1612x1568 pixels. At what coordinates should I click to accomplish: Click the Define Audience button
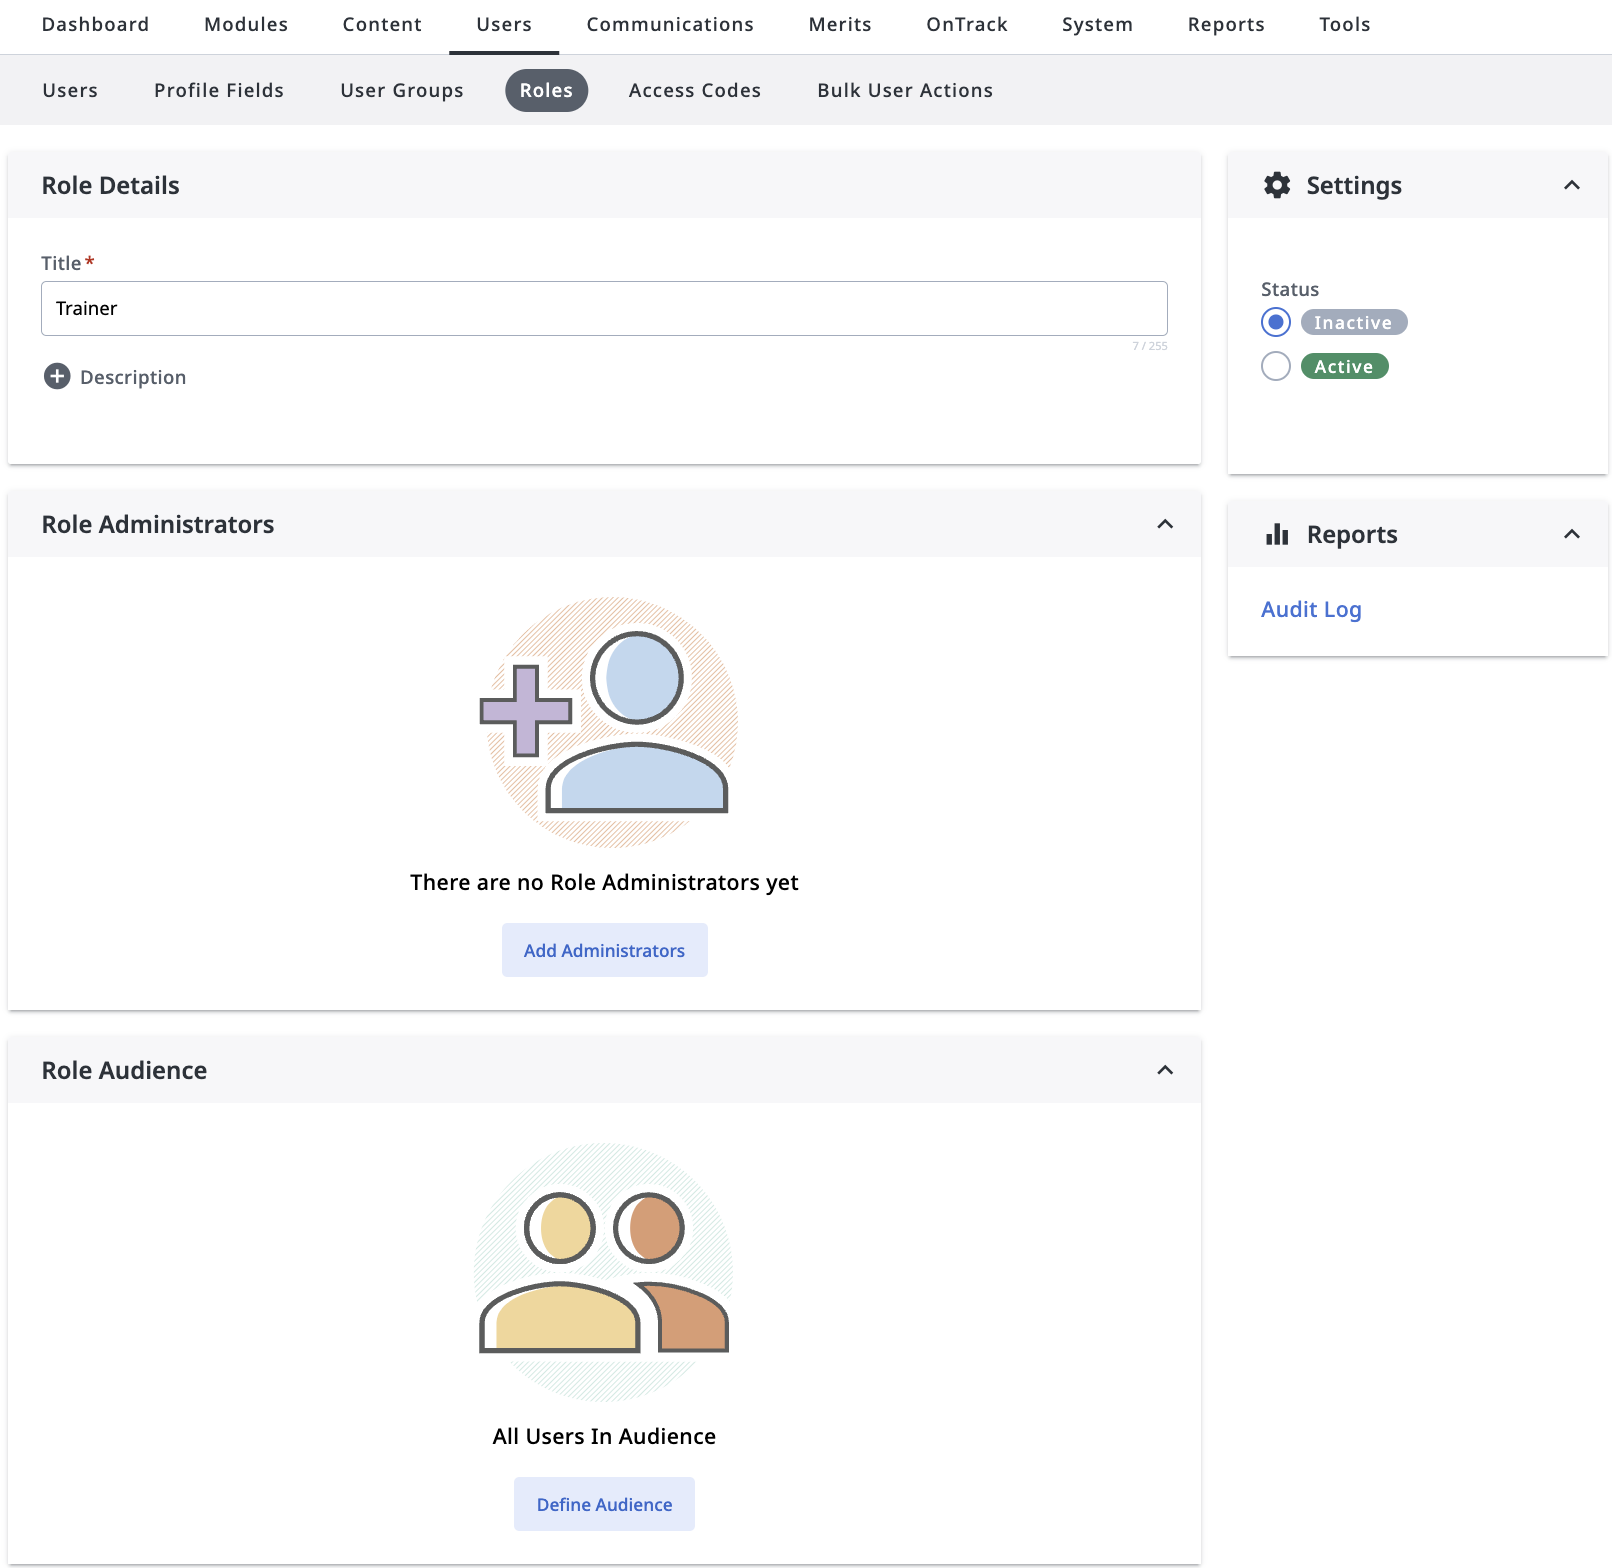click(605, 1504)
